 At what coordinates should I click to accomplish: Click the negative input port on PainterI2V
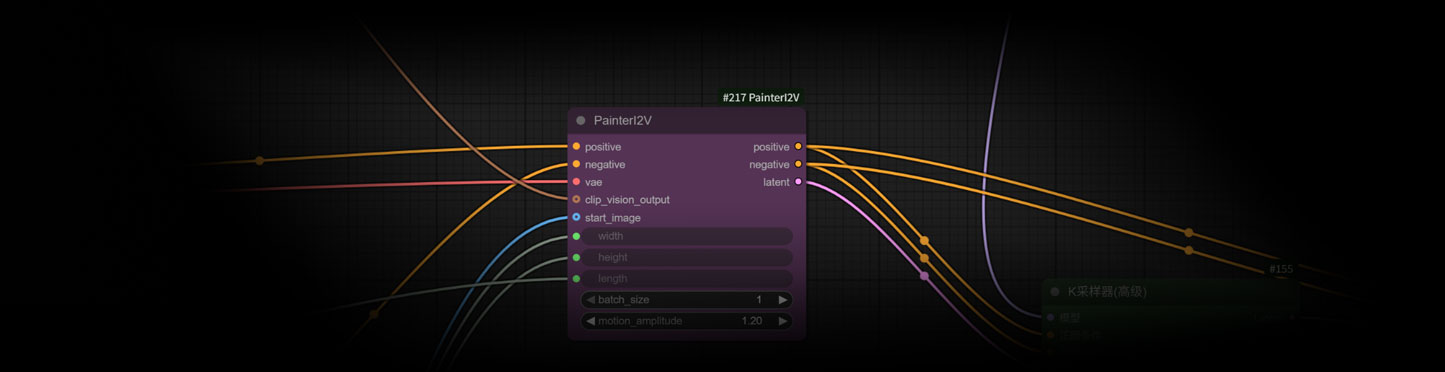coord(576,164)
